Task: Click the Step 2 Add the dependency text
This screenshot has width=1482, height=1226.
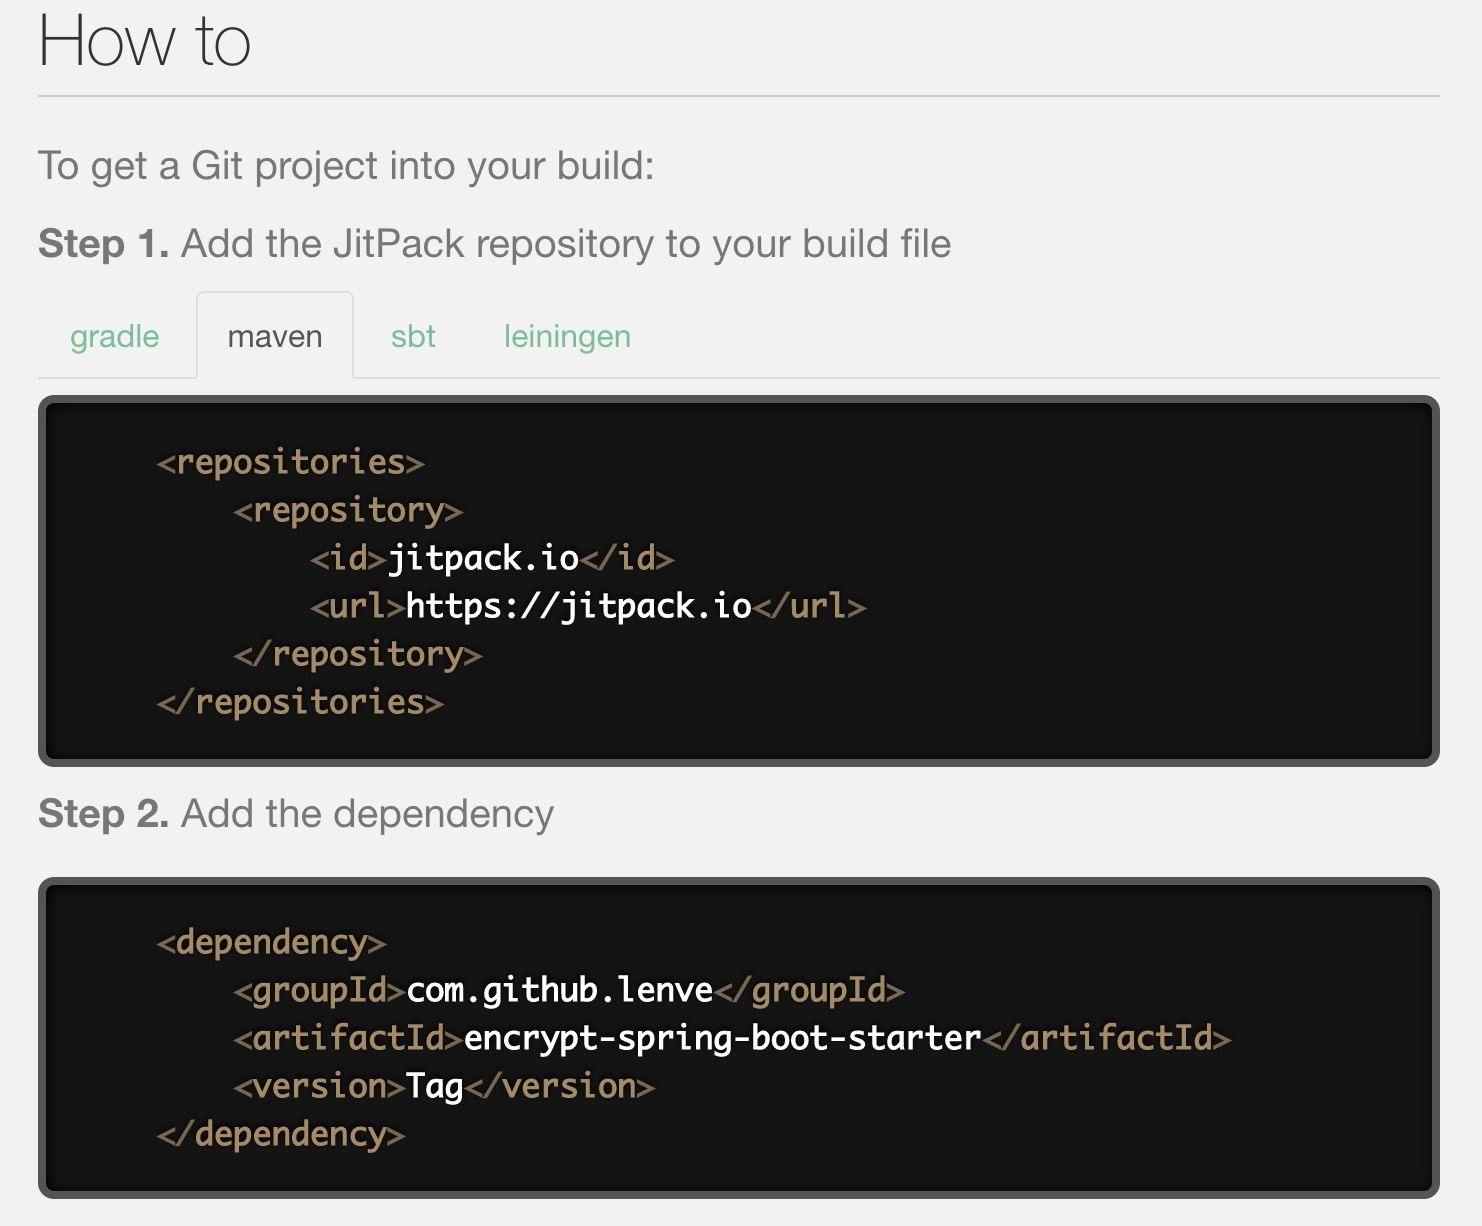Action: point(296,813)
